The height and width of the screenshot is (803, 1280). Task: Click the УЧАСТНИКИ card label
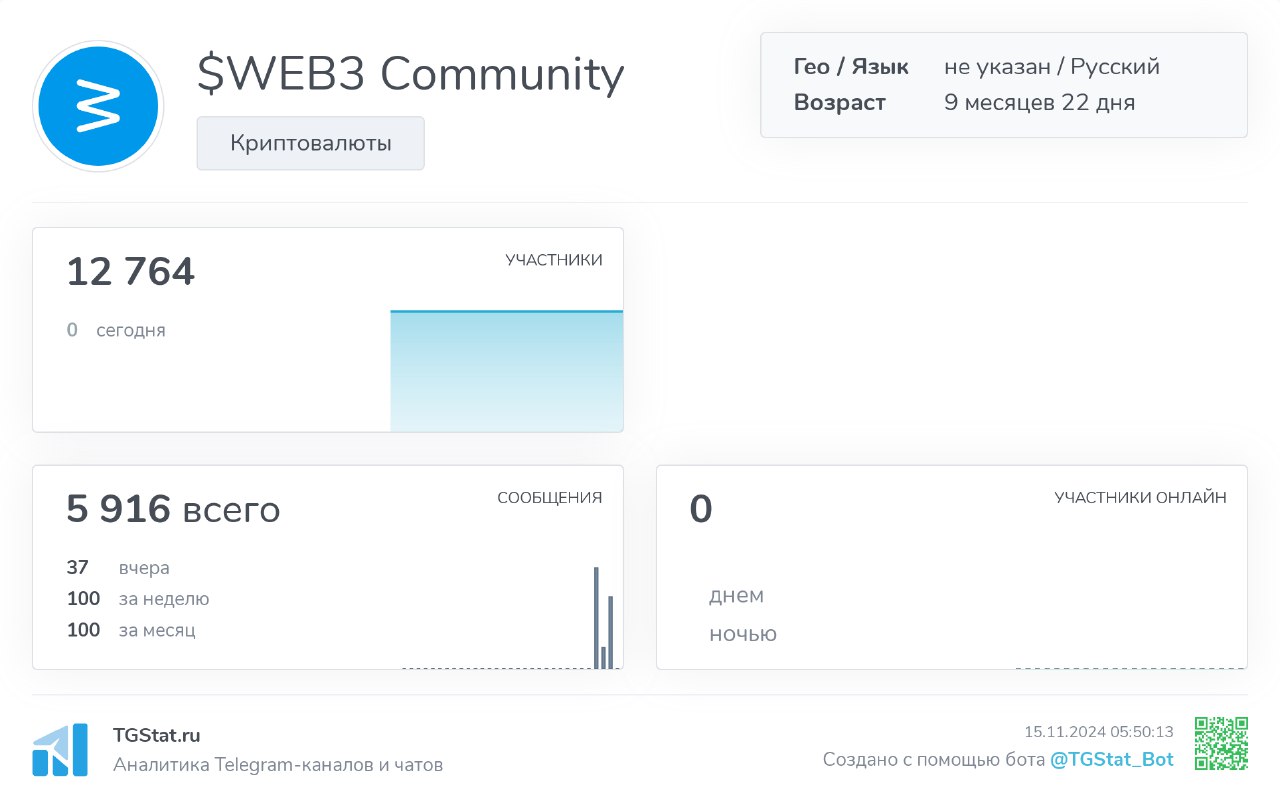554,260
